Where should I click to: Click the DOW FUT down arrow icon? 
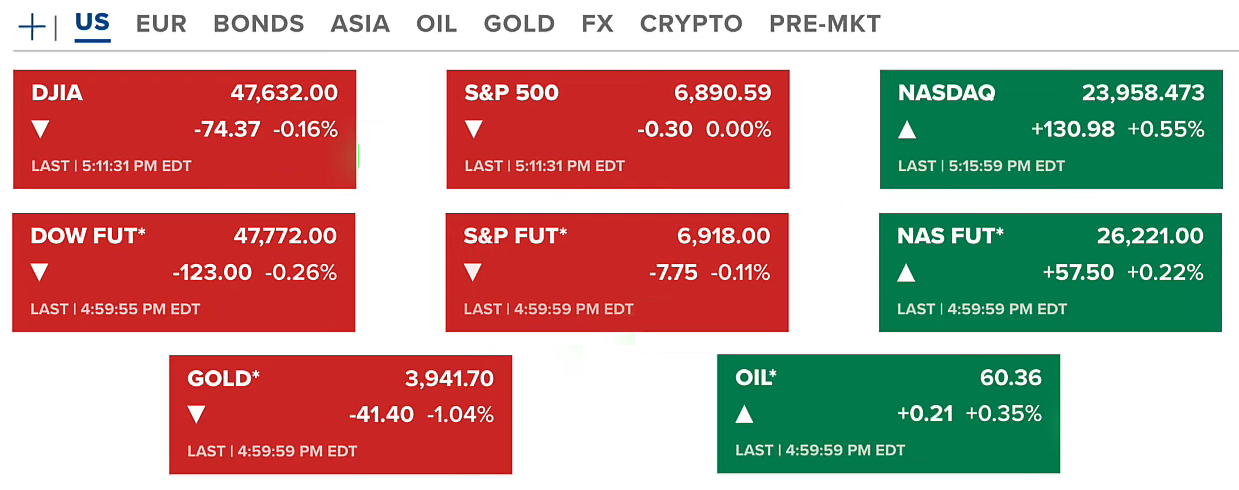40,272
